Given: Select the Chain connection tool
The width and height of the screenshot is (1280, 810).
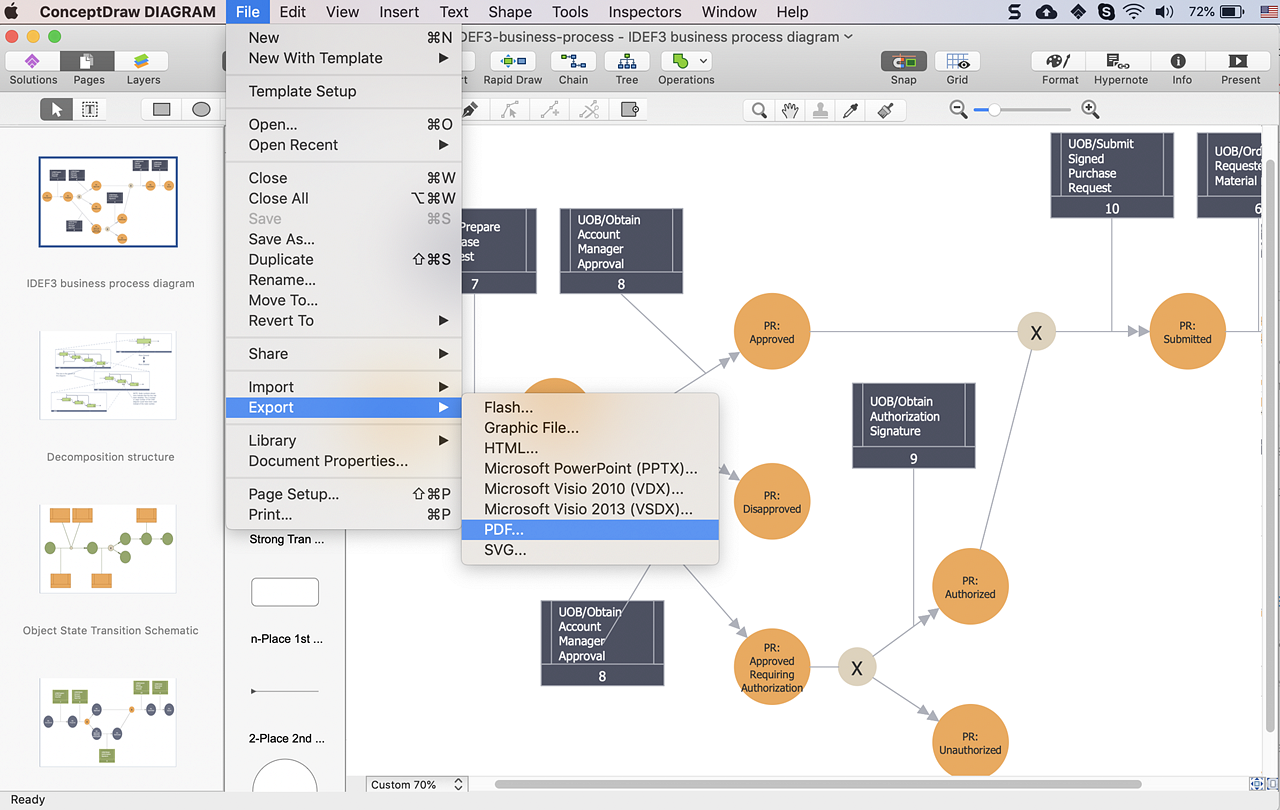Looking at the screenshot, I should point(573,62).
